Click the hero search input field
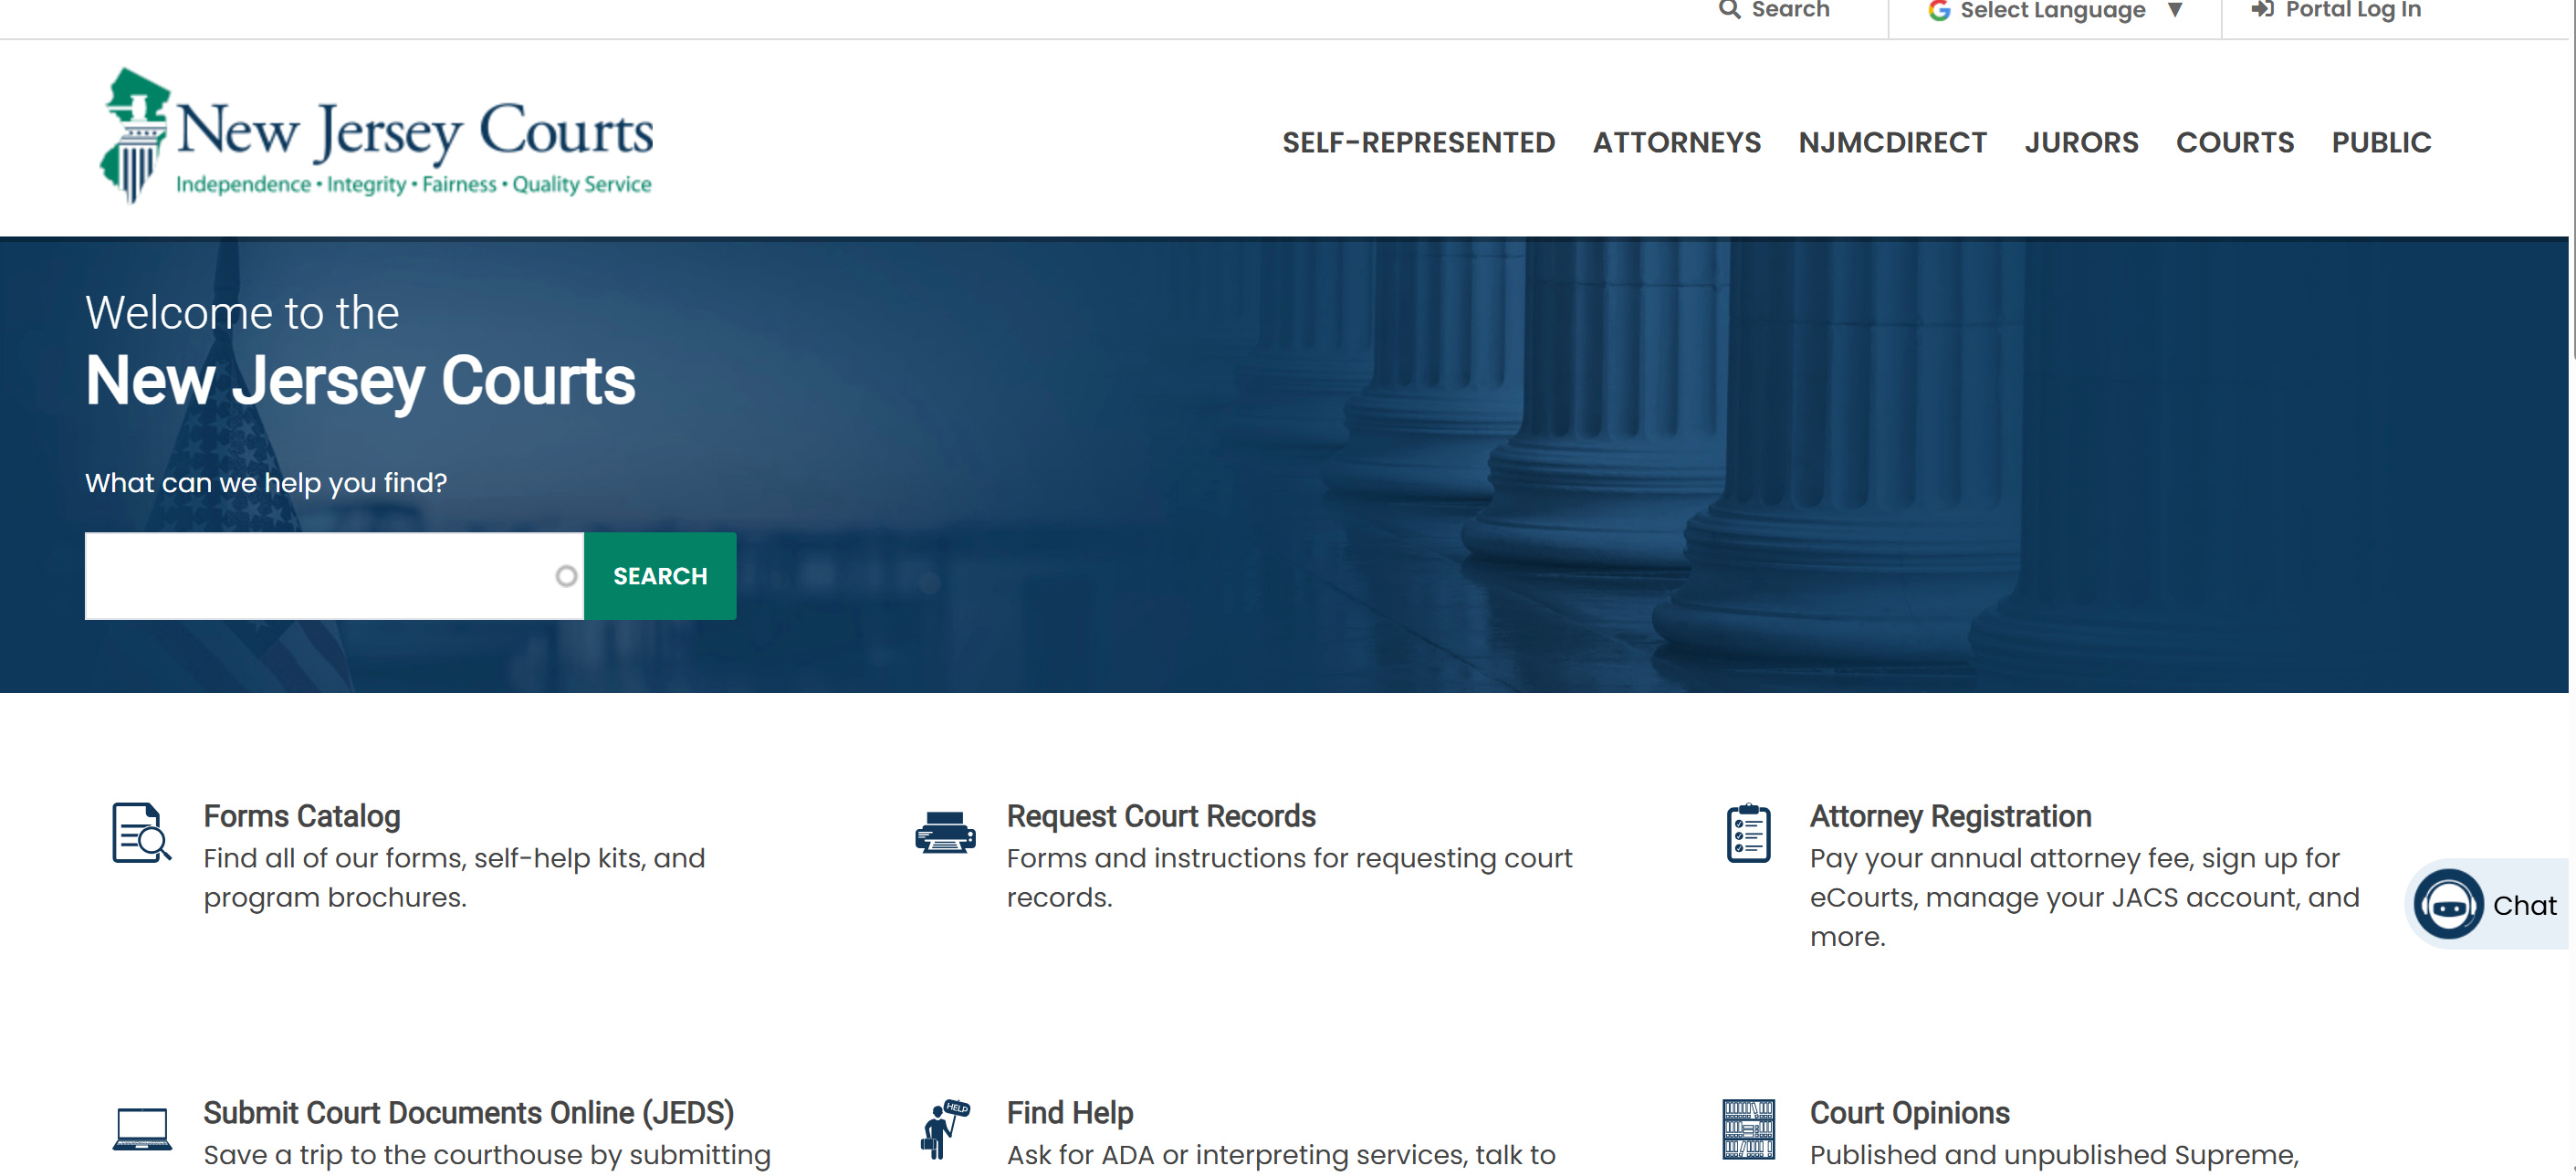2576x1176 pixels. point(334,576)
